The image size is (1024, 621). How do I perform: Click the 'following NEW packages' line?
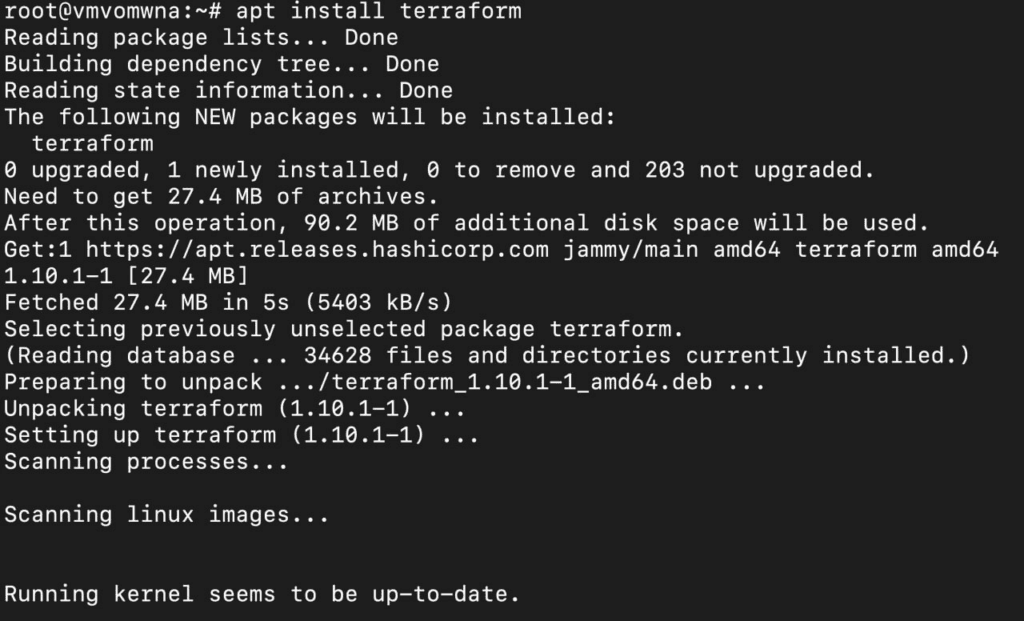(x=309, y=117)
